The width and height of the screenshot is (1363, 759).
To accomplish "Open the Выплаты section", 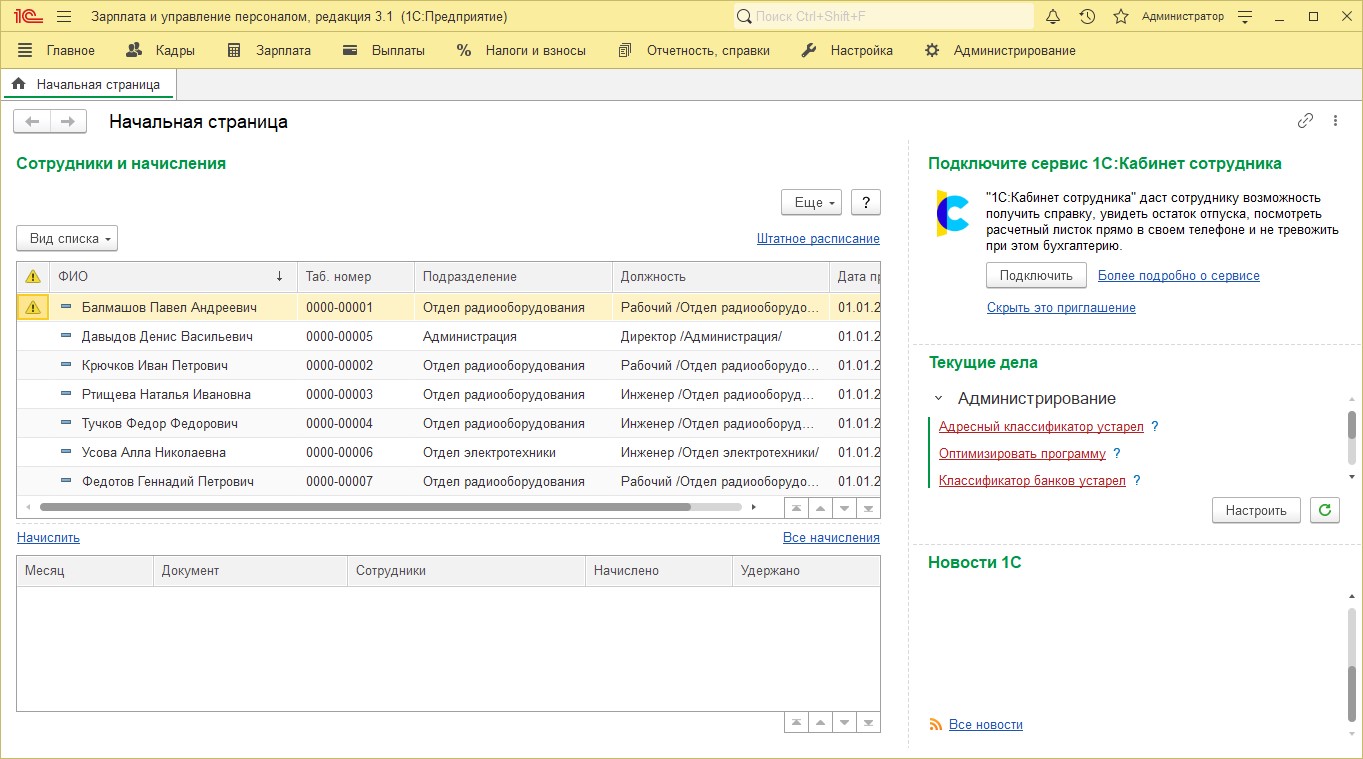I will [383, 50].
